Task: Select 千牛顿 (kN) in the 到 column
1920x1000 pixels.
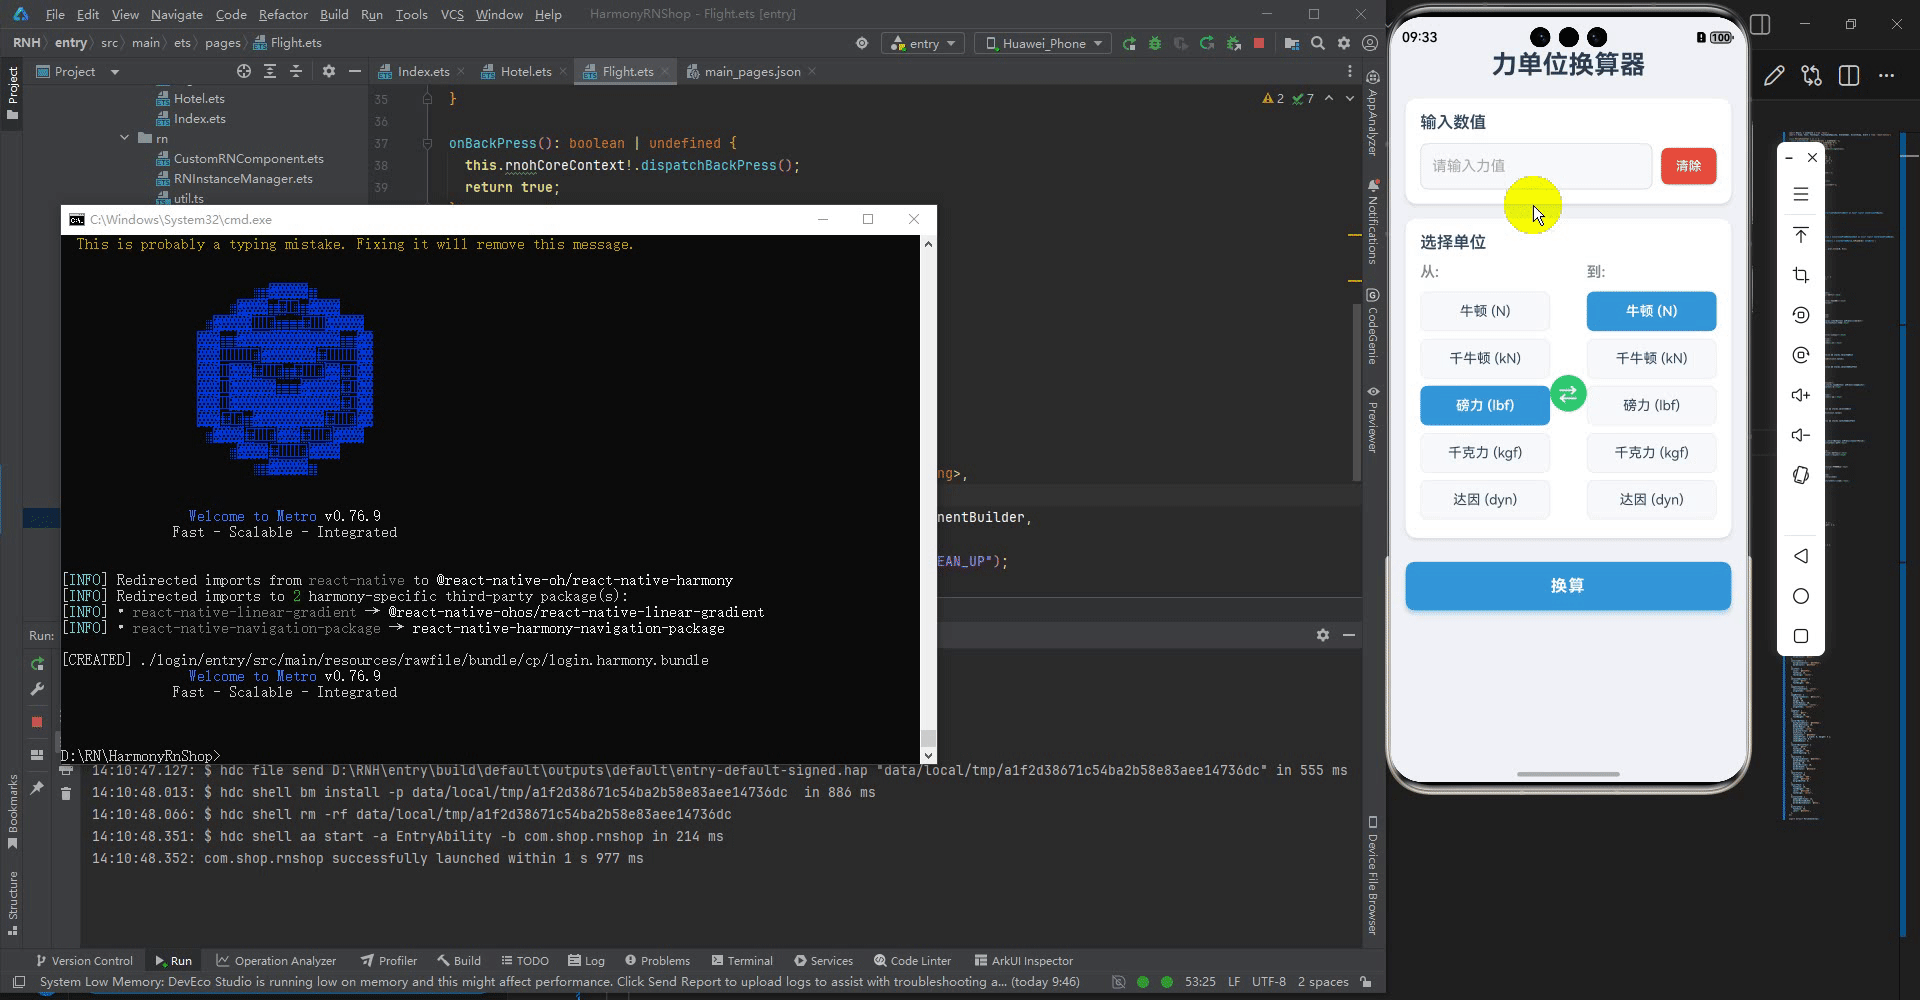Action: coord(1651,358)
